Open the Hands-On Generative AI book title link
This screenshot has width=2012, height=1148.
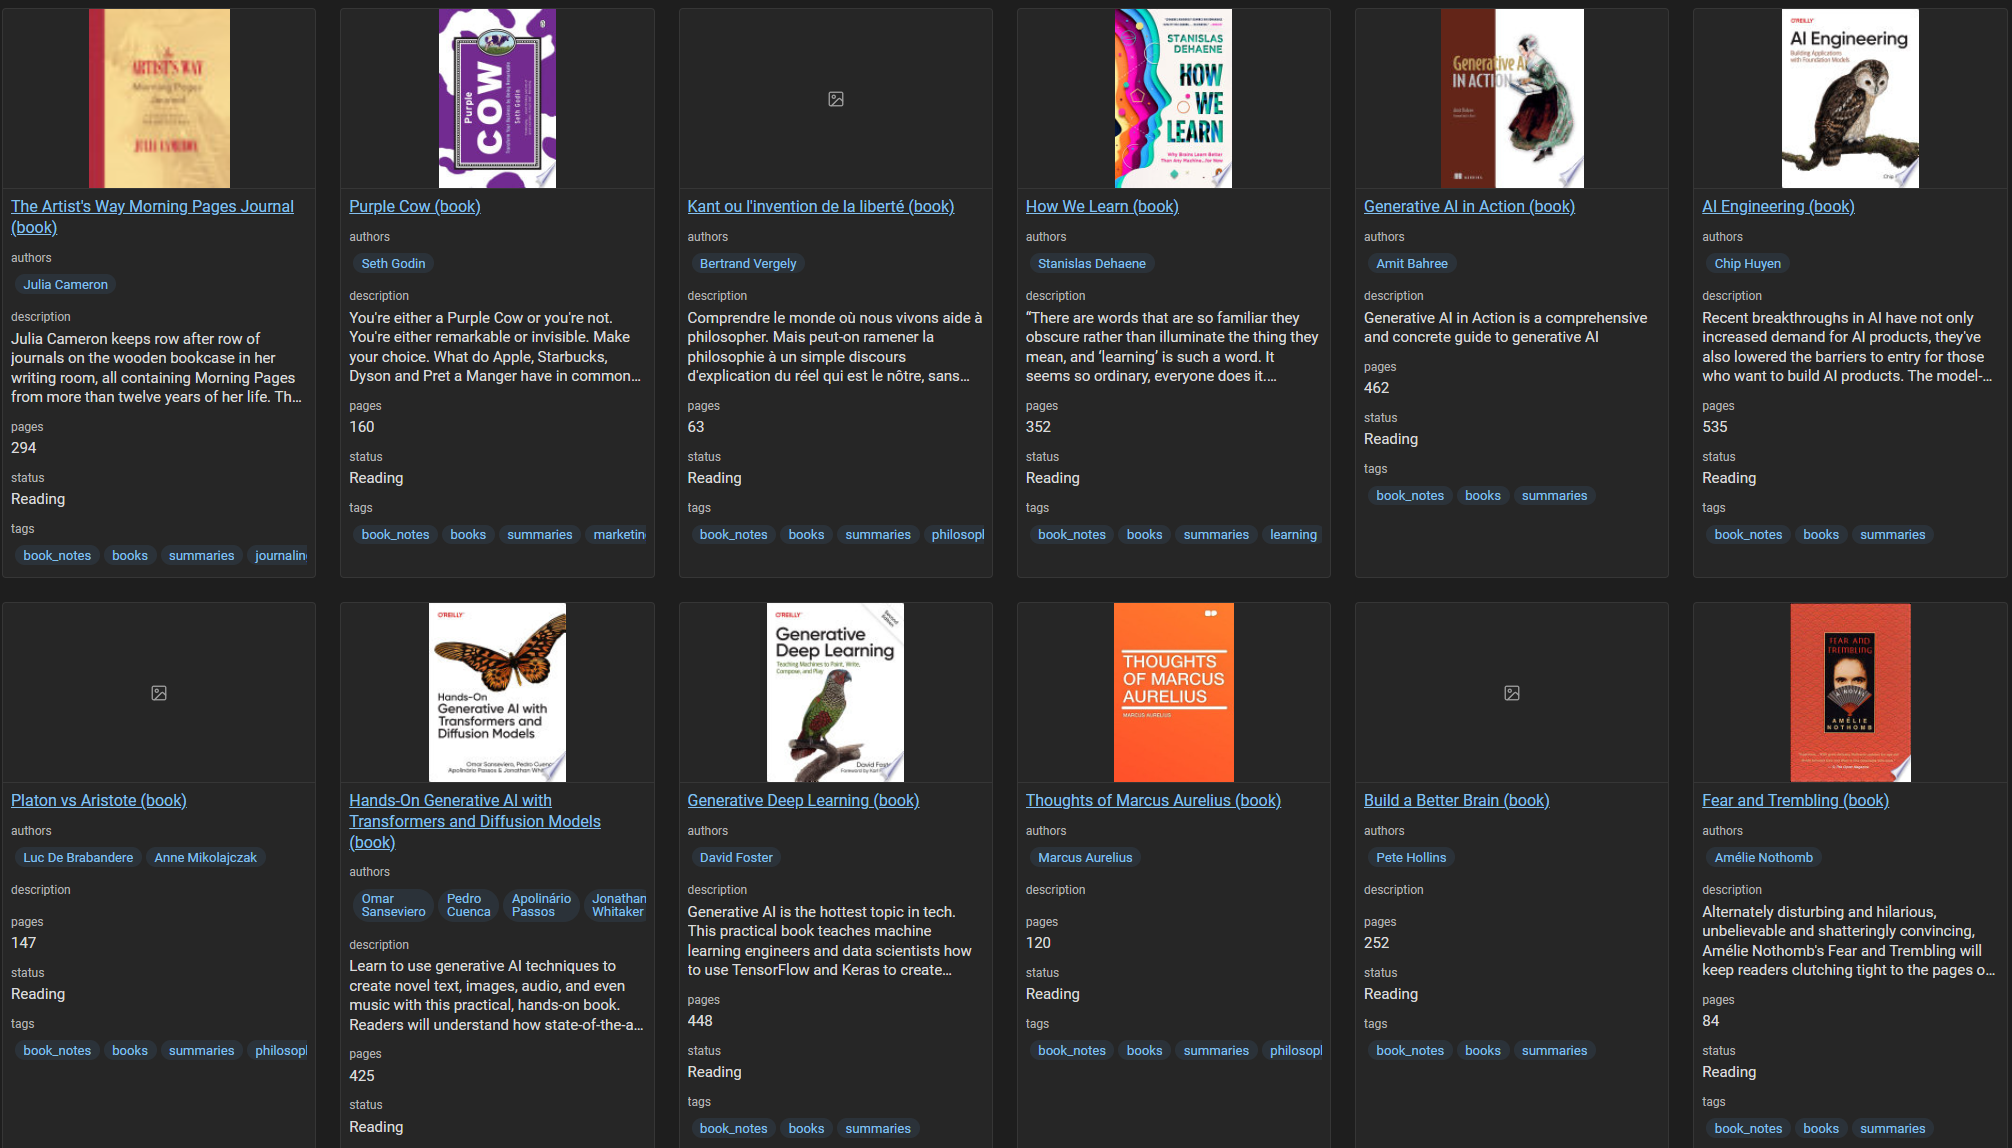(474, 821)
